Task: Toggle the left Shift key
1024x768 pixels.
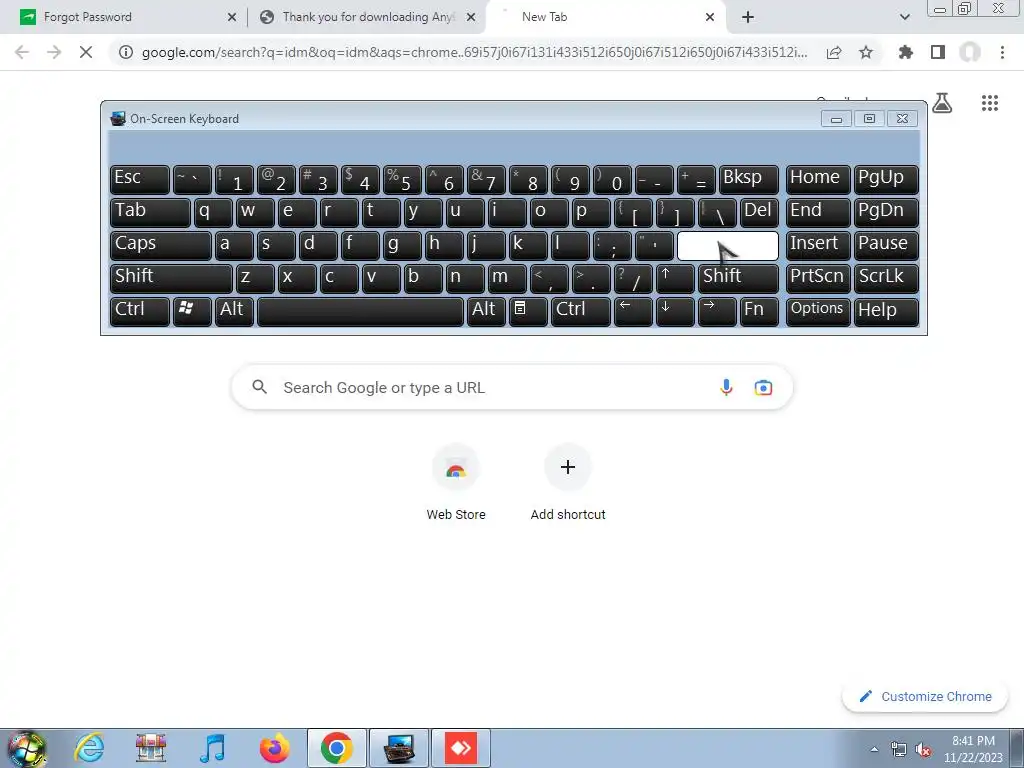Action: (x=171, y=278)
